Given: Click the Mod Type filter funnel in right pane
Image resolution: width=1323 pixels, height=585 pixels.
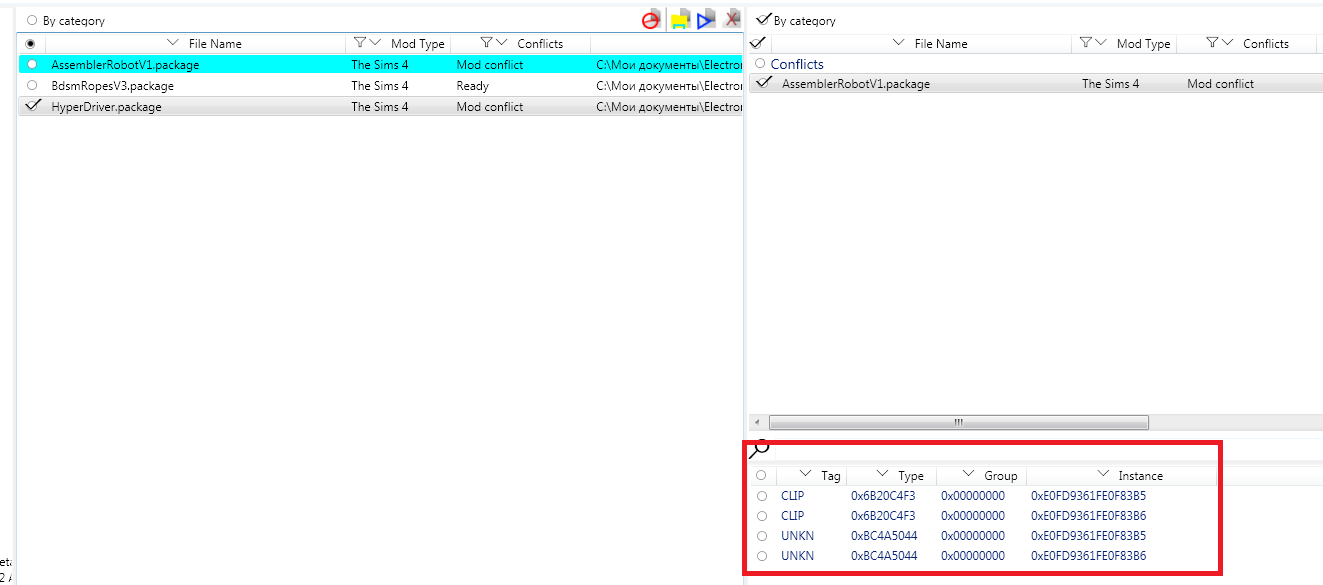Looking at the screenshot, I should (1086, 43).
